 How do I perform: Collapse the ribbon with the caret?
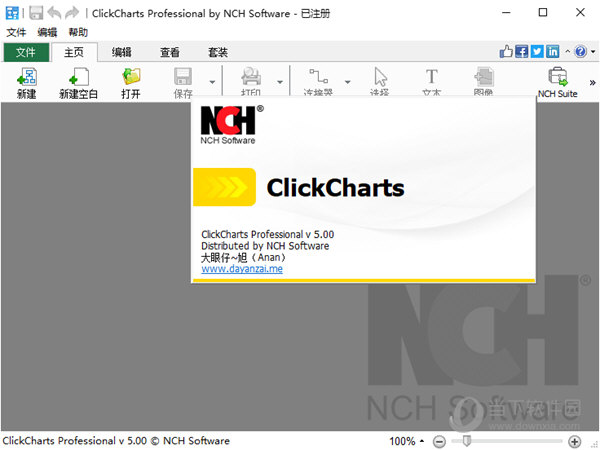tap(567, 51)
